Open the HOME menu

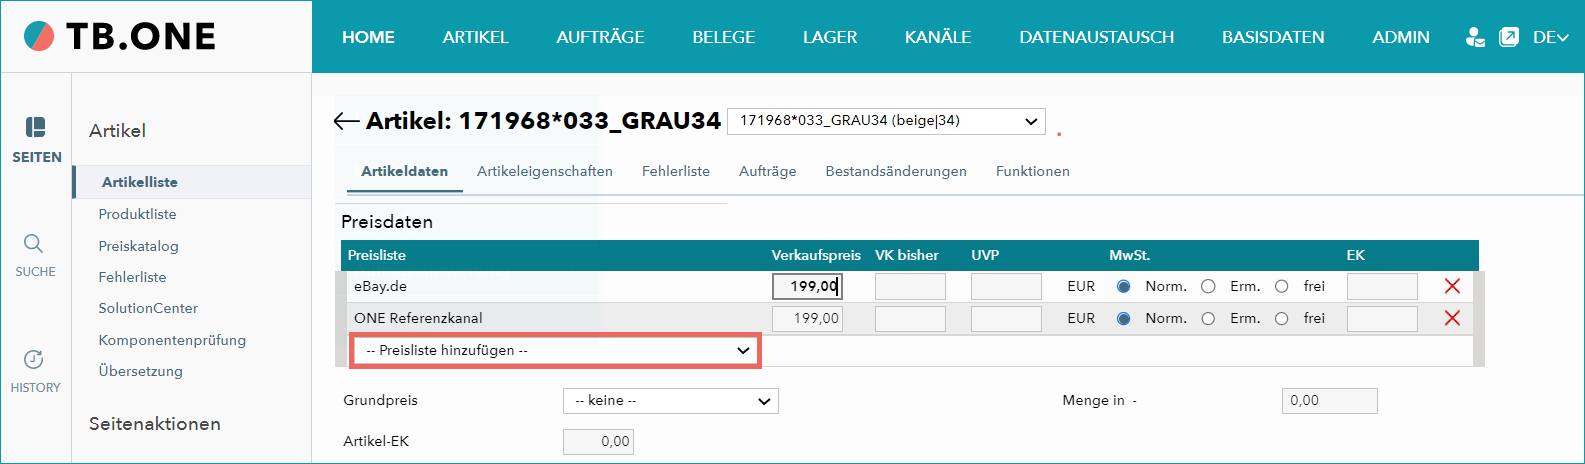click(x=368, y=37)
